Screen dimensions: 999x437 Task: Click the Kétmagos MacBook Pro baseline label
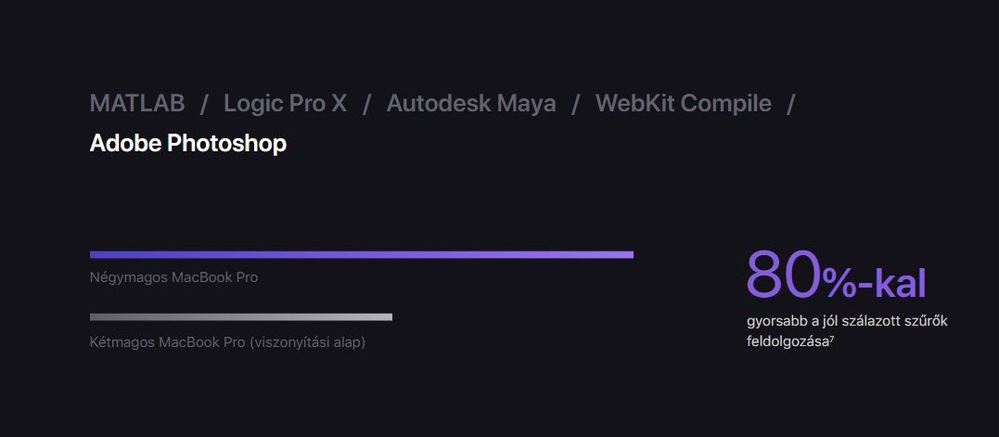coord(227,342)
